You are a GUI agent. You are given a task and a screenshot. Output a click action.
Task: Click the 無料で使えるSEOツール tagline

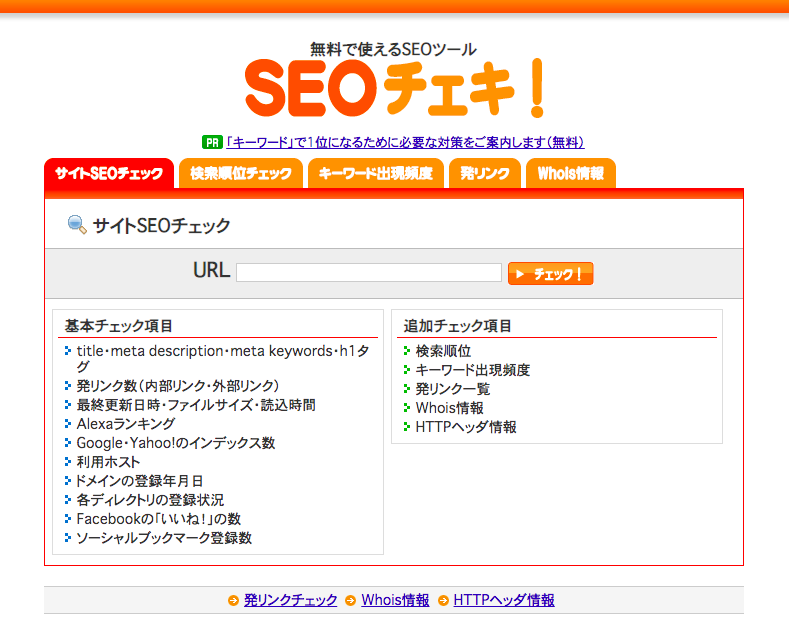(x=393, y=49)
